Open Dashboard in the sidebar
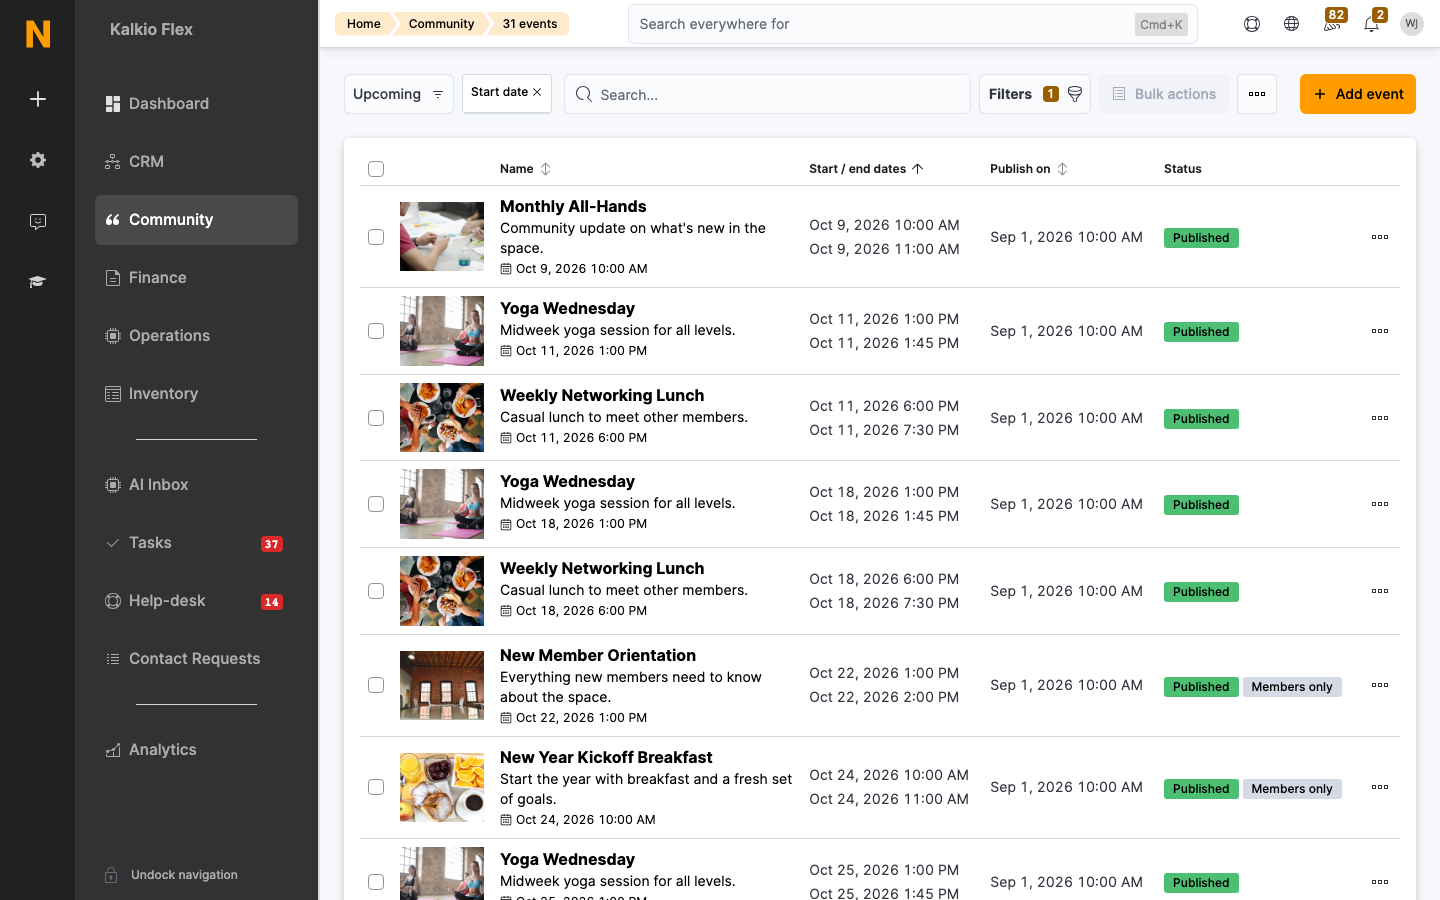 (x=196, y=104)
